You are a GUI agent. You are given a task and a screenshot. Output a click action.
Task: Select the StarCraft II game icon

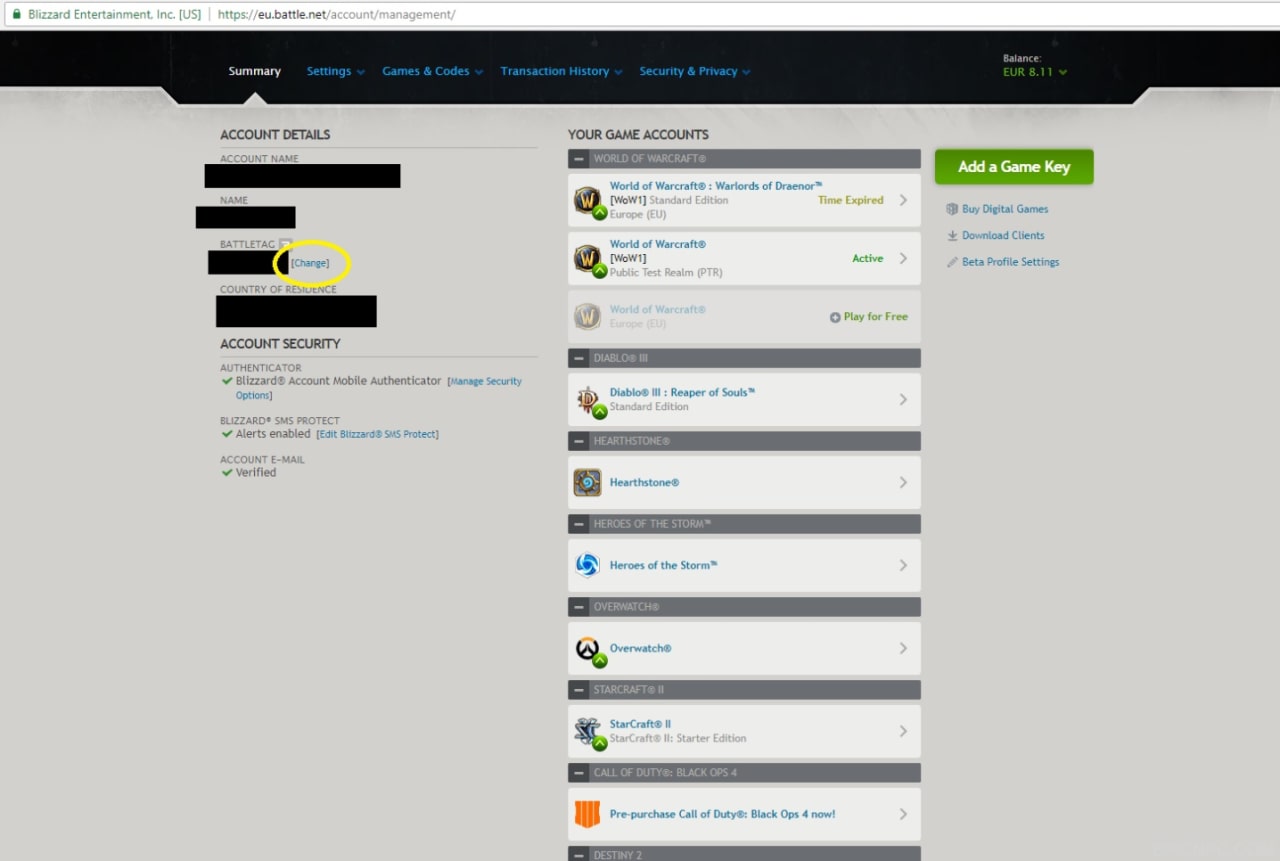pyautogui.click(x=588, y=732)
